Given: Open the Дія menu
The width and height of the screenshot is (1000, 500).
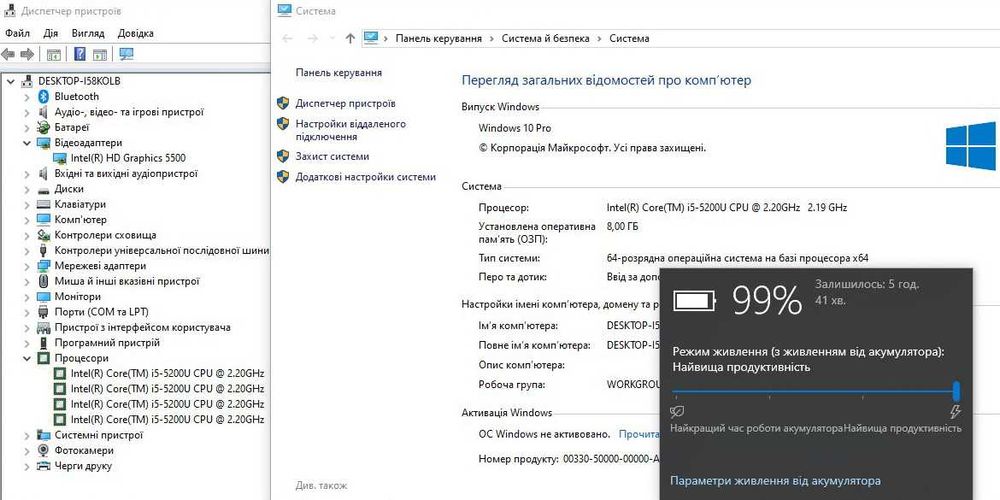Looking at the screenshot, I should point(51,33).
